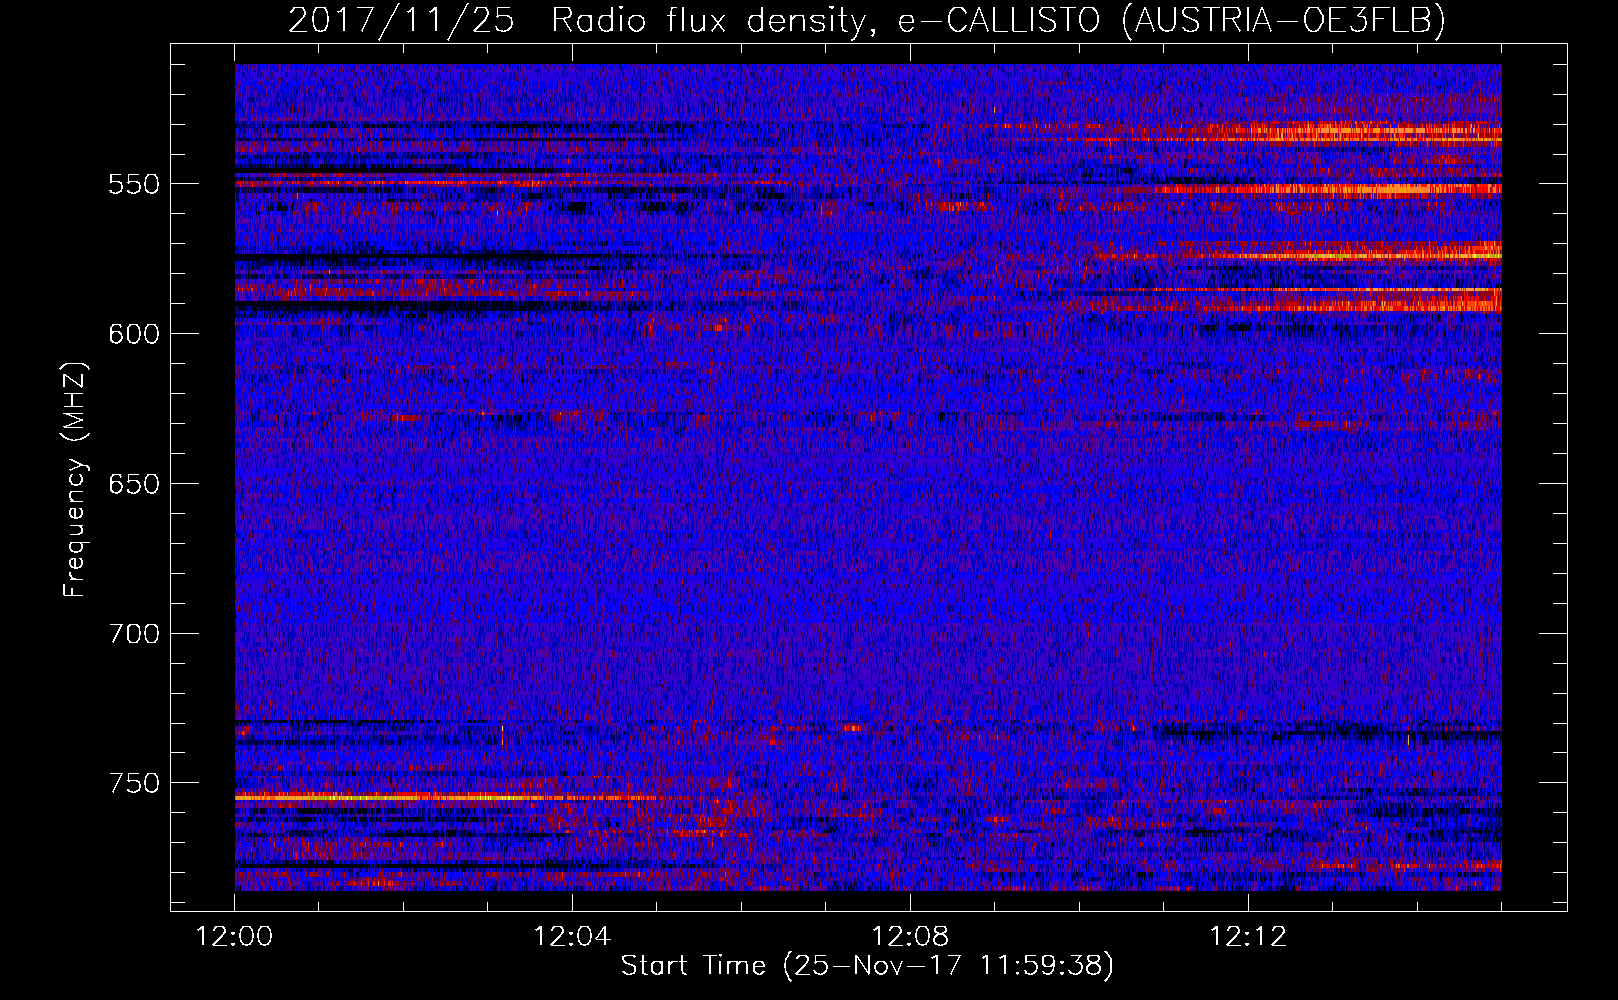Click the 700 frequency tick label
The image size is (1618, 1000).
click(x=134, y=634)
